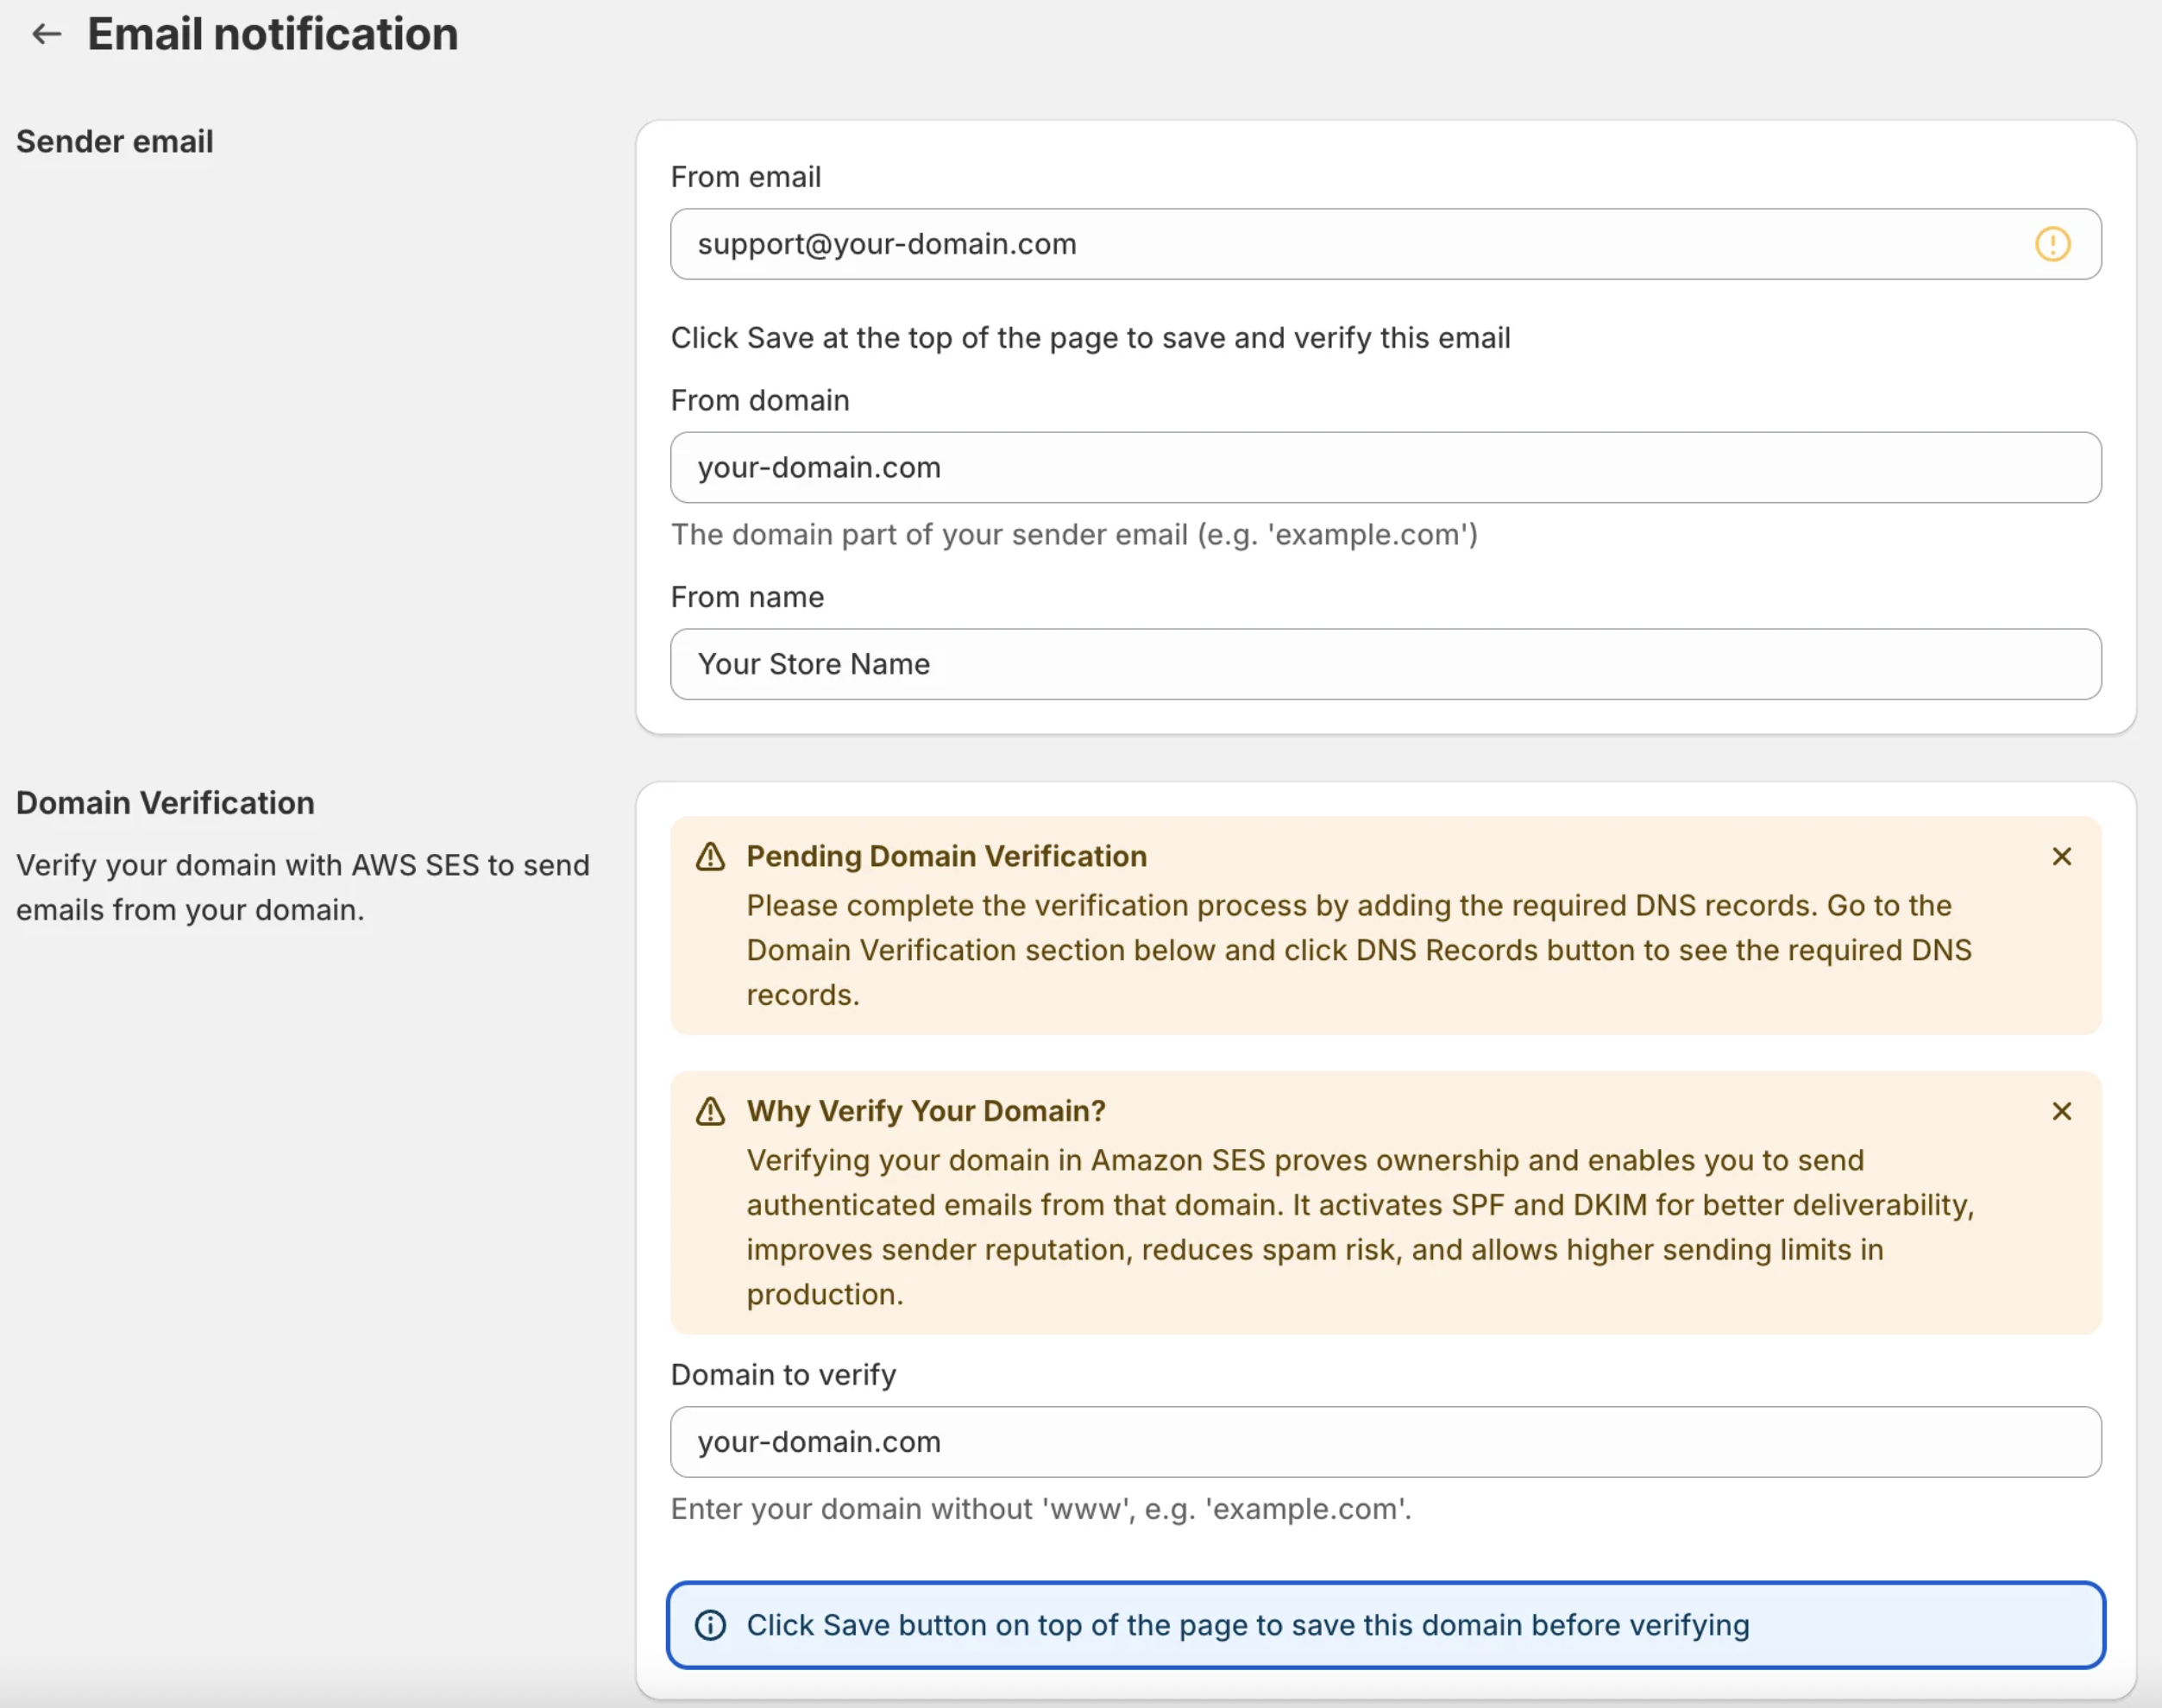
Task: Click 'The domain part of your sender email' hint
Action: click(1074, 535)
